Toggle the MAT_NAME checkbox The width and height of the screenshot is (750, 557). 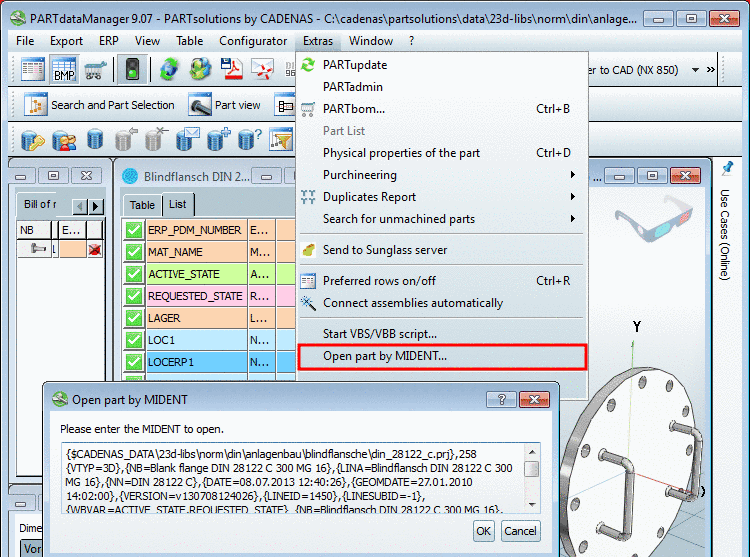134,252
